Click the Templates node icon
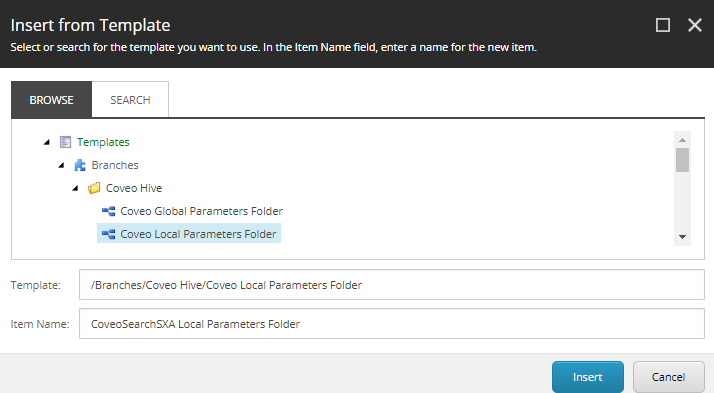 click(65, 142)
